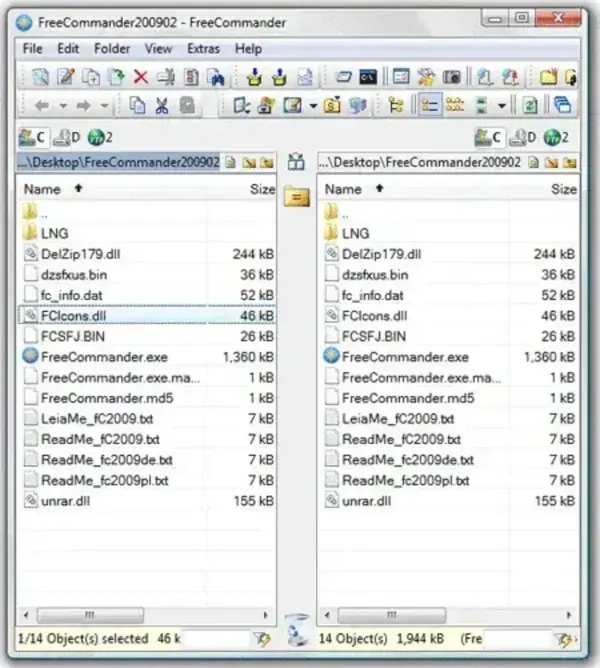Select drive C in left panel
The image size is (600, 668).
pyautogui.click(x=32, y=137)
